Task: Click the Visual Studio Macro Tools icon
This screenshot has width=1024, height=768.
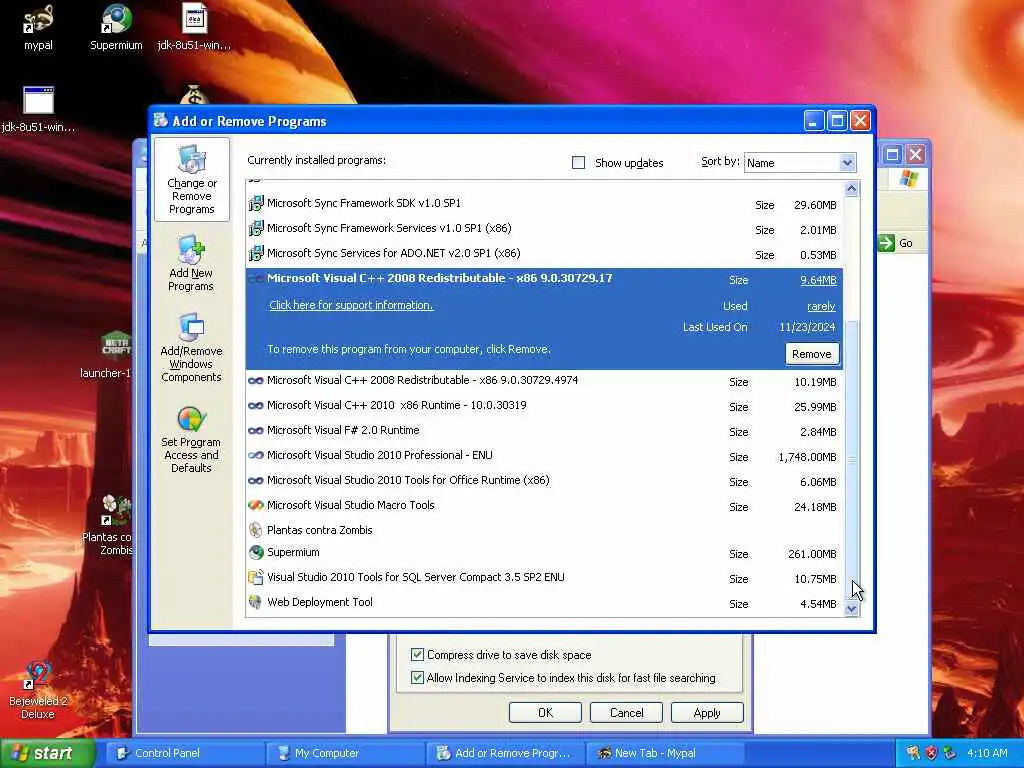Action: coord(256,505)
